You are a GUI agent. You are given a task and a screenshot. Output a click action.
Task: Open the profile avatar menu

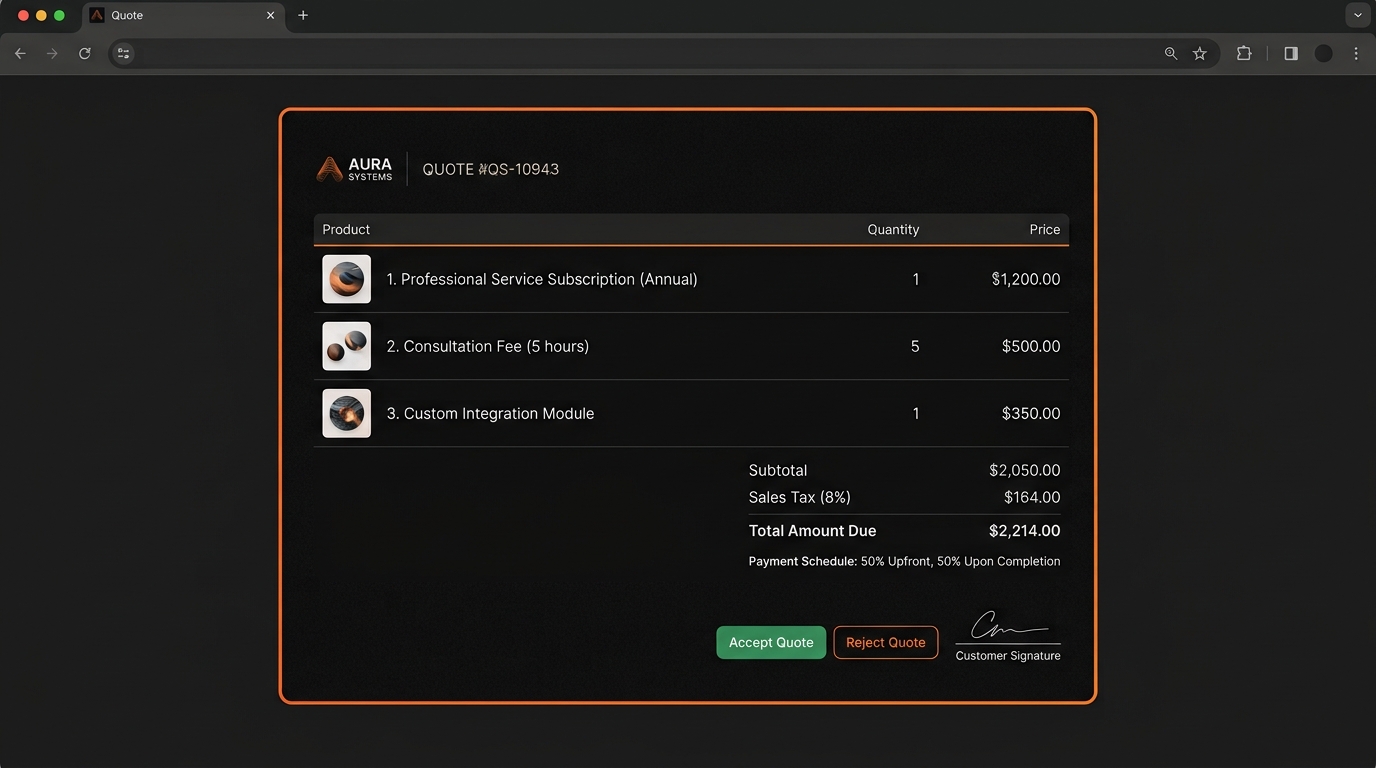(1324, 54)
